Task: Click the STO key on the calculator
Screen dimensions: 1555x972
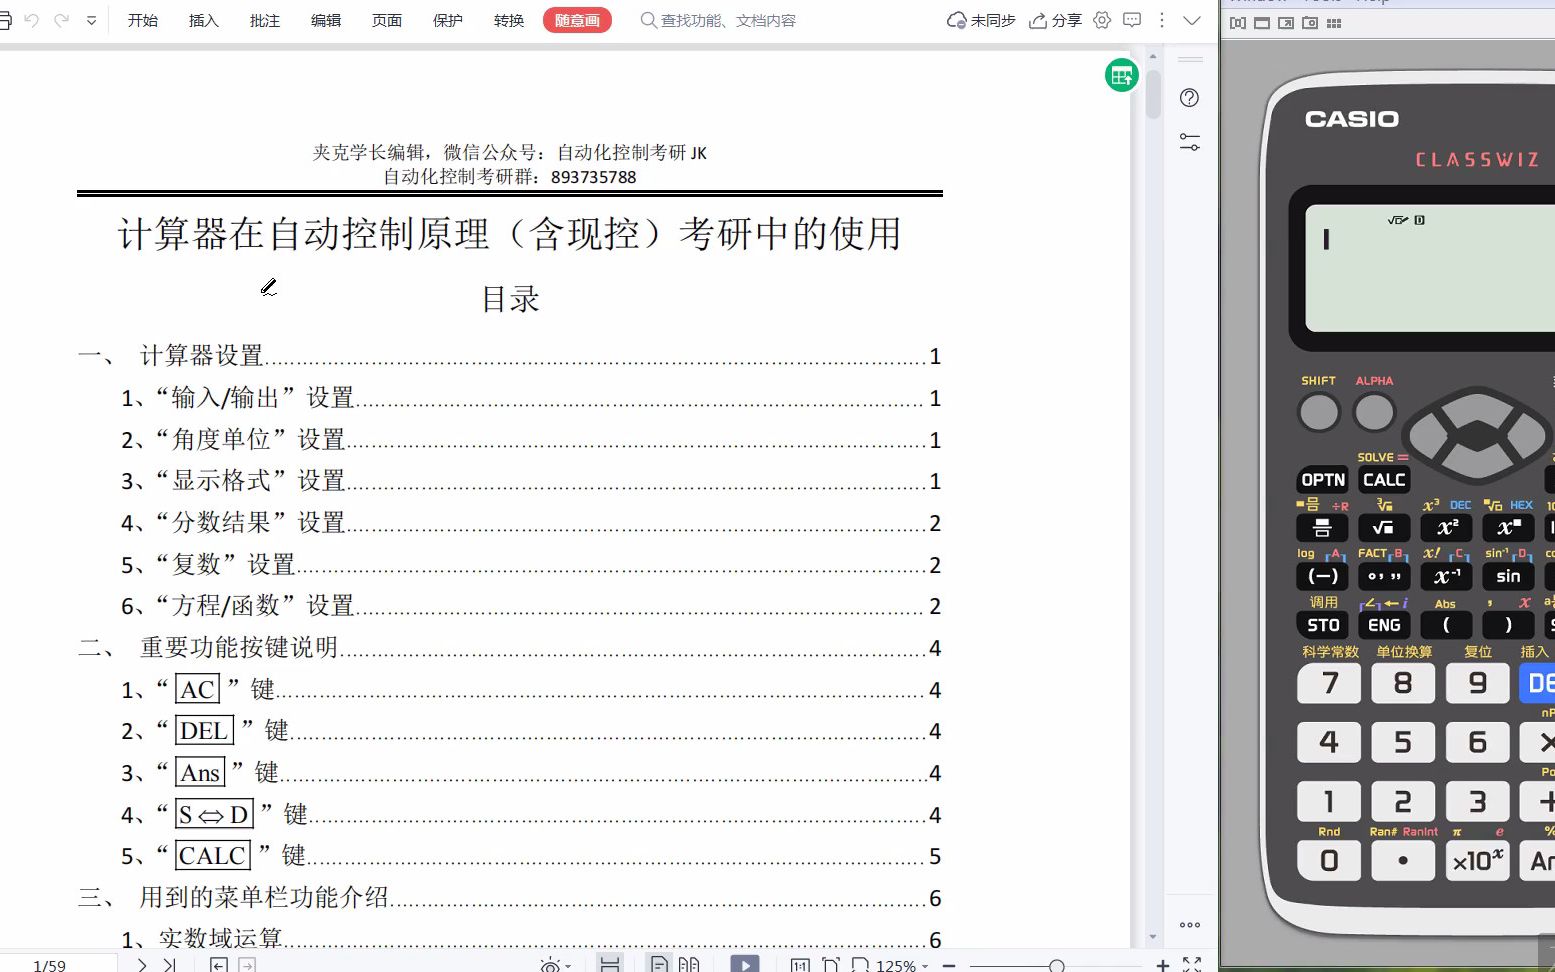Action: (x=1323, y=625)
